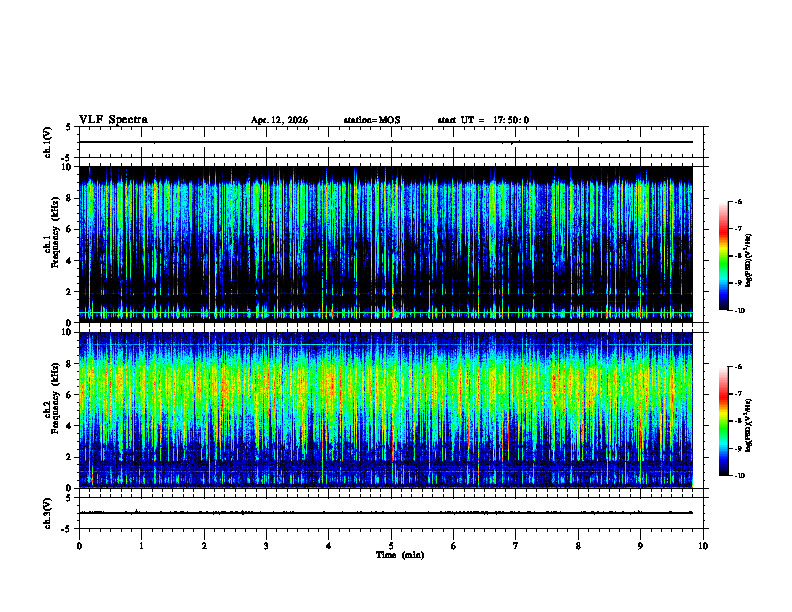792x612 pixels.
Task: Click the ch.1 spectrogram color bar
Action: [723, 256]
